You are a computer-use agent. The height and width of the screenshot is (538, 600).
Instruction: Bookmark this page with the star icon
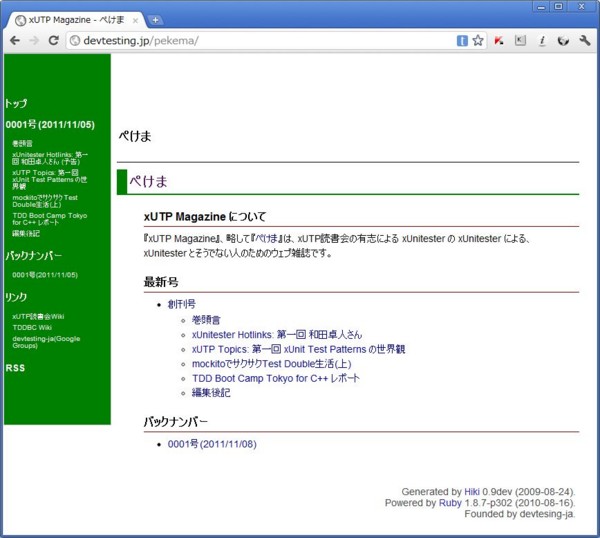click(x=478, y=40)
